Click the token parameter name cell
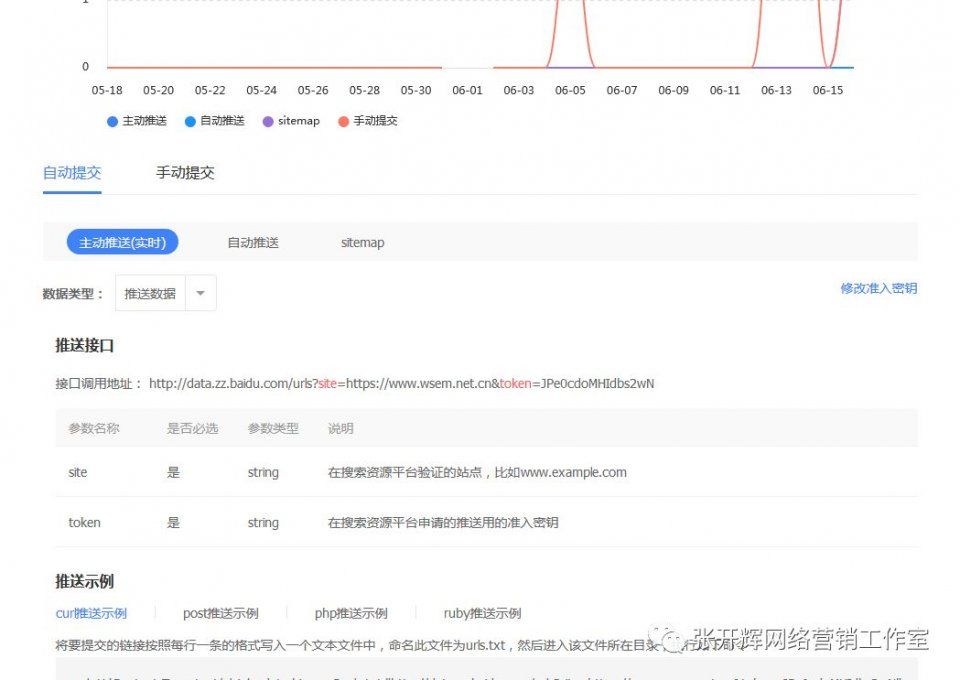This screenshot has height=680, width=960. 84,523
